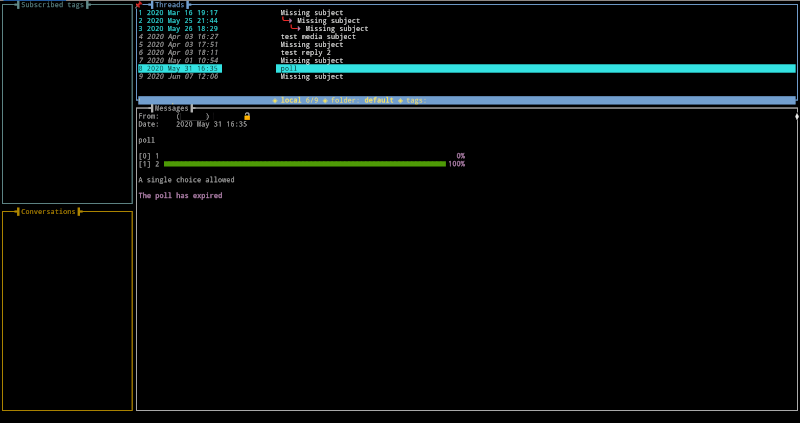800x423 pixels.
Task: Open thread 1 dated 2020 Mar 16 19:17
Action: click(x=467, y=12)
